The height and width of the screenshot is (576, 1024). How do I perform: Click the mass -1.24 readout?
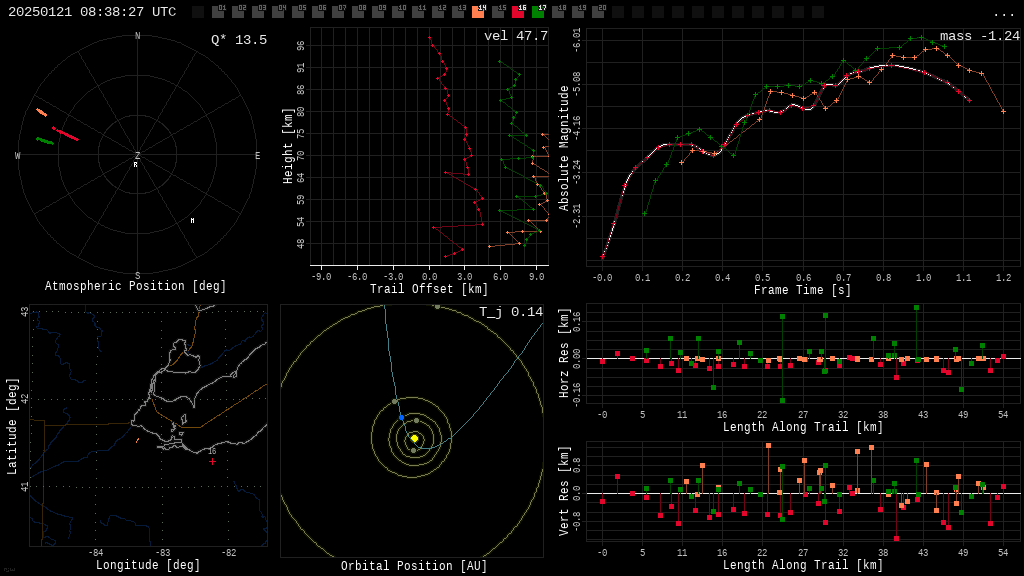point(980,36)
